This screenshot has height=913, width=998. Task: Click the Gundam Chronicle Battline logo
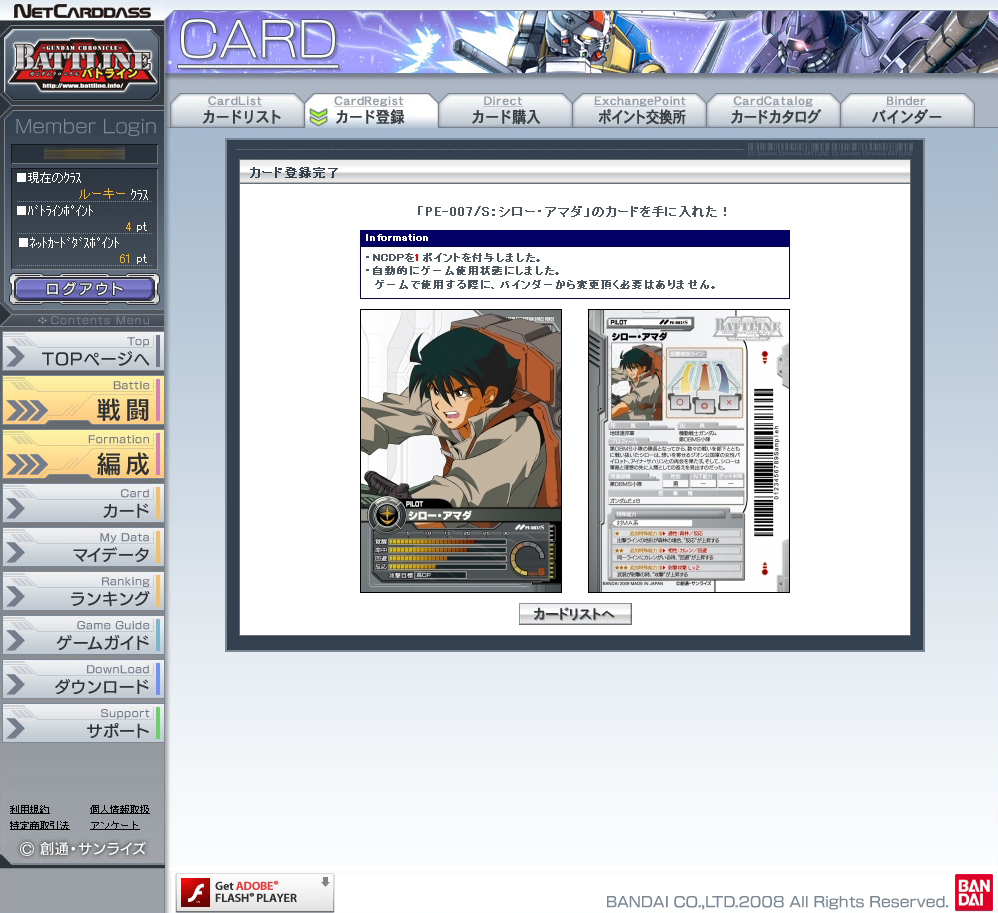(x=82, y=65)
